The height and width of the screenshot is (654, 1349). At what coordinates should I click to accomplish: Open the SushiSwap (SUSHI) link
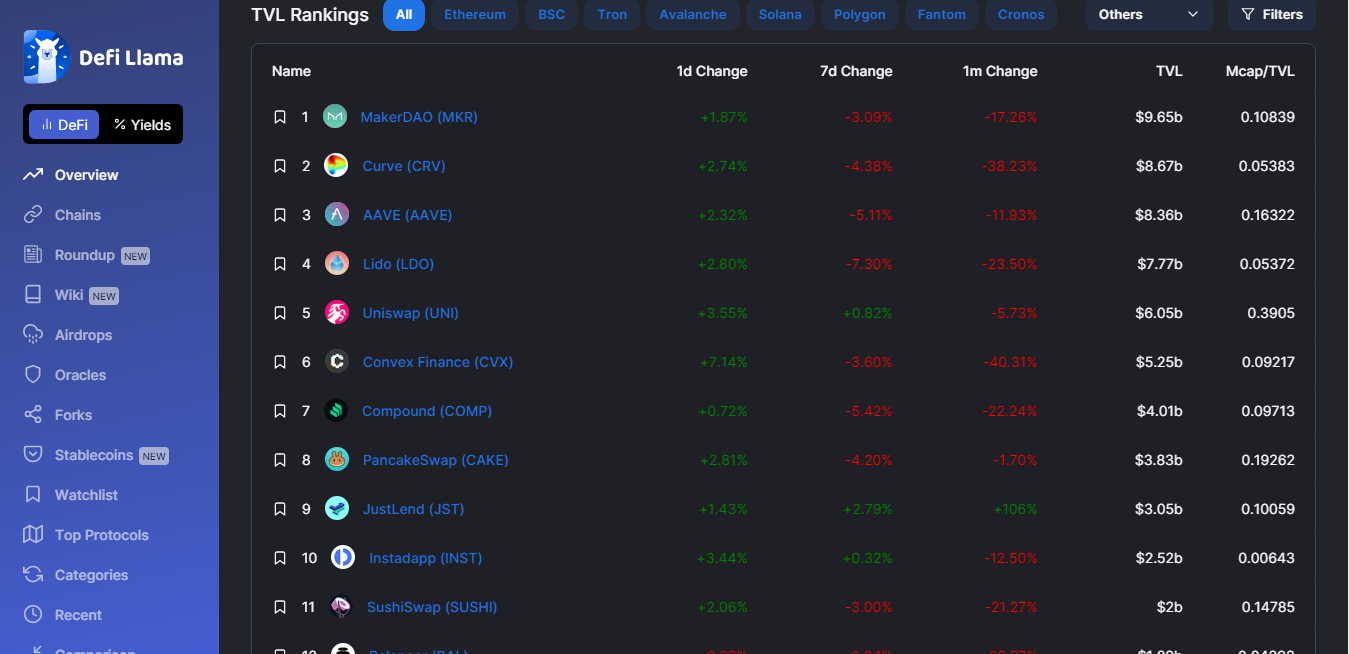[432, 607]
